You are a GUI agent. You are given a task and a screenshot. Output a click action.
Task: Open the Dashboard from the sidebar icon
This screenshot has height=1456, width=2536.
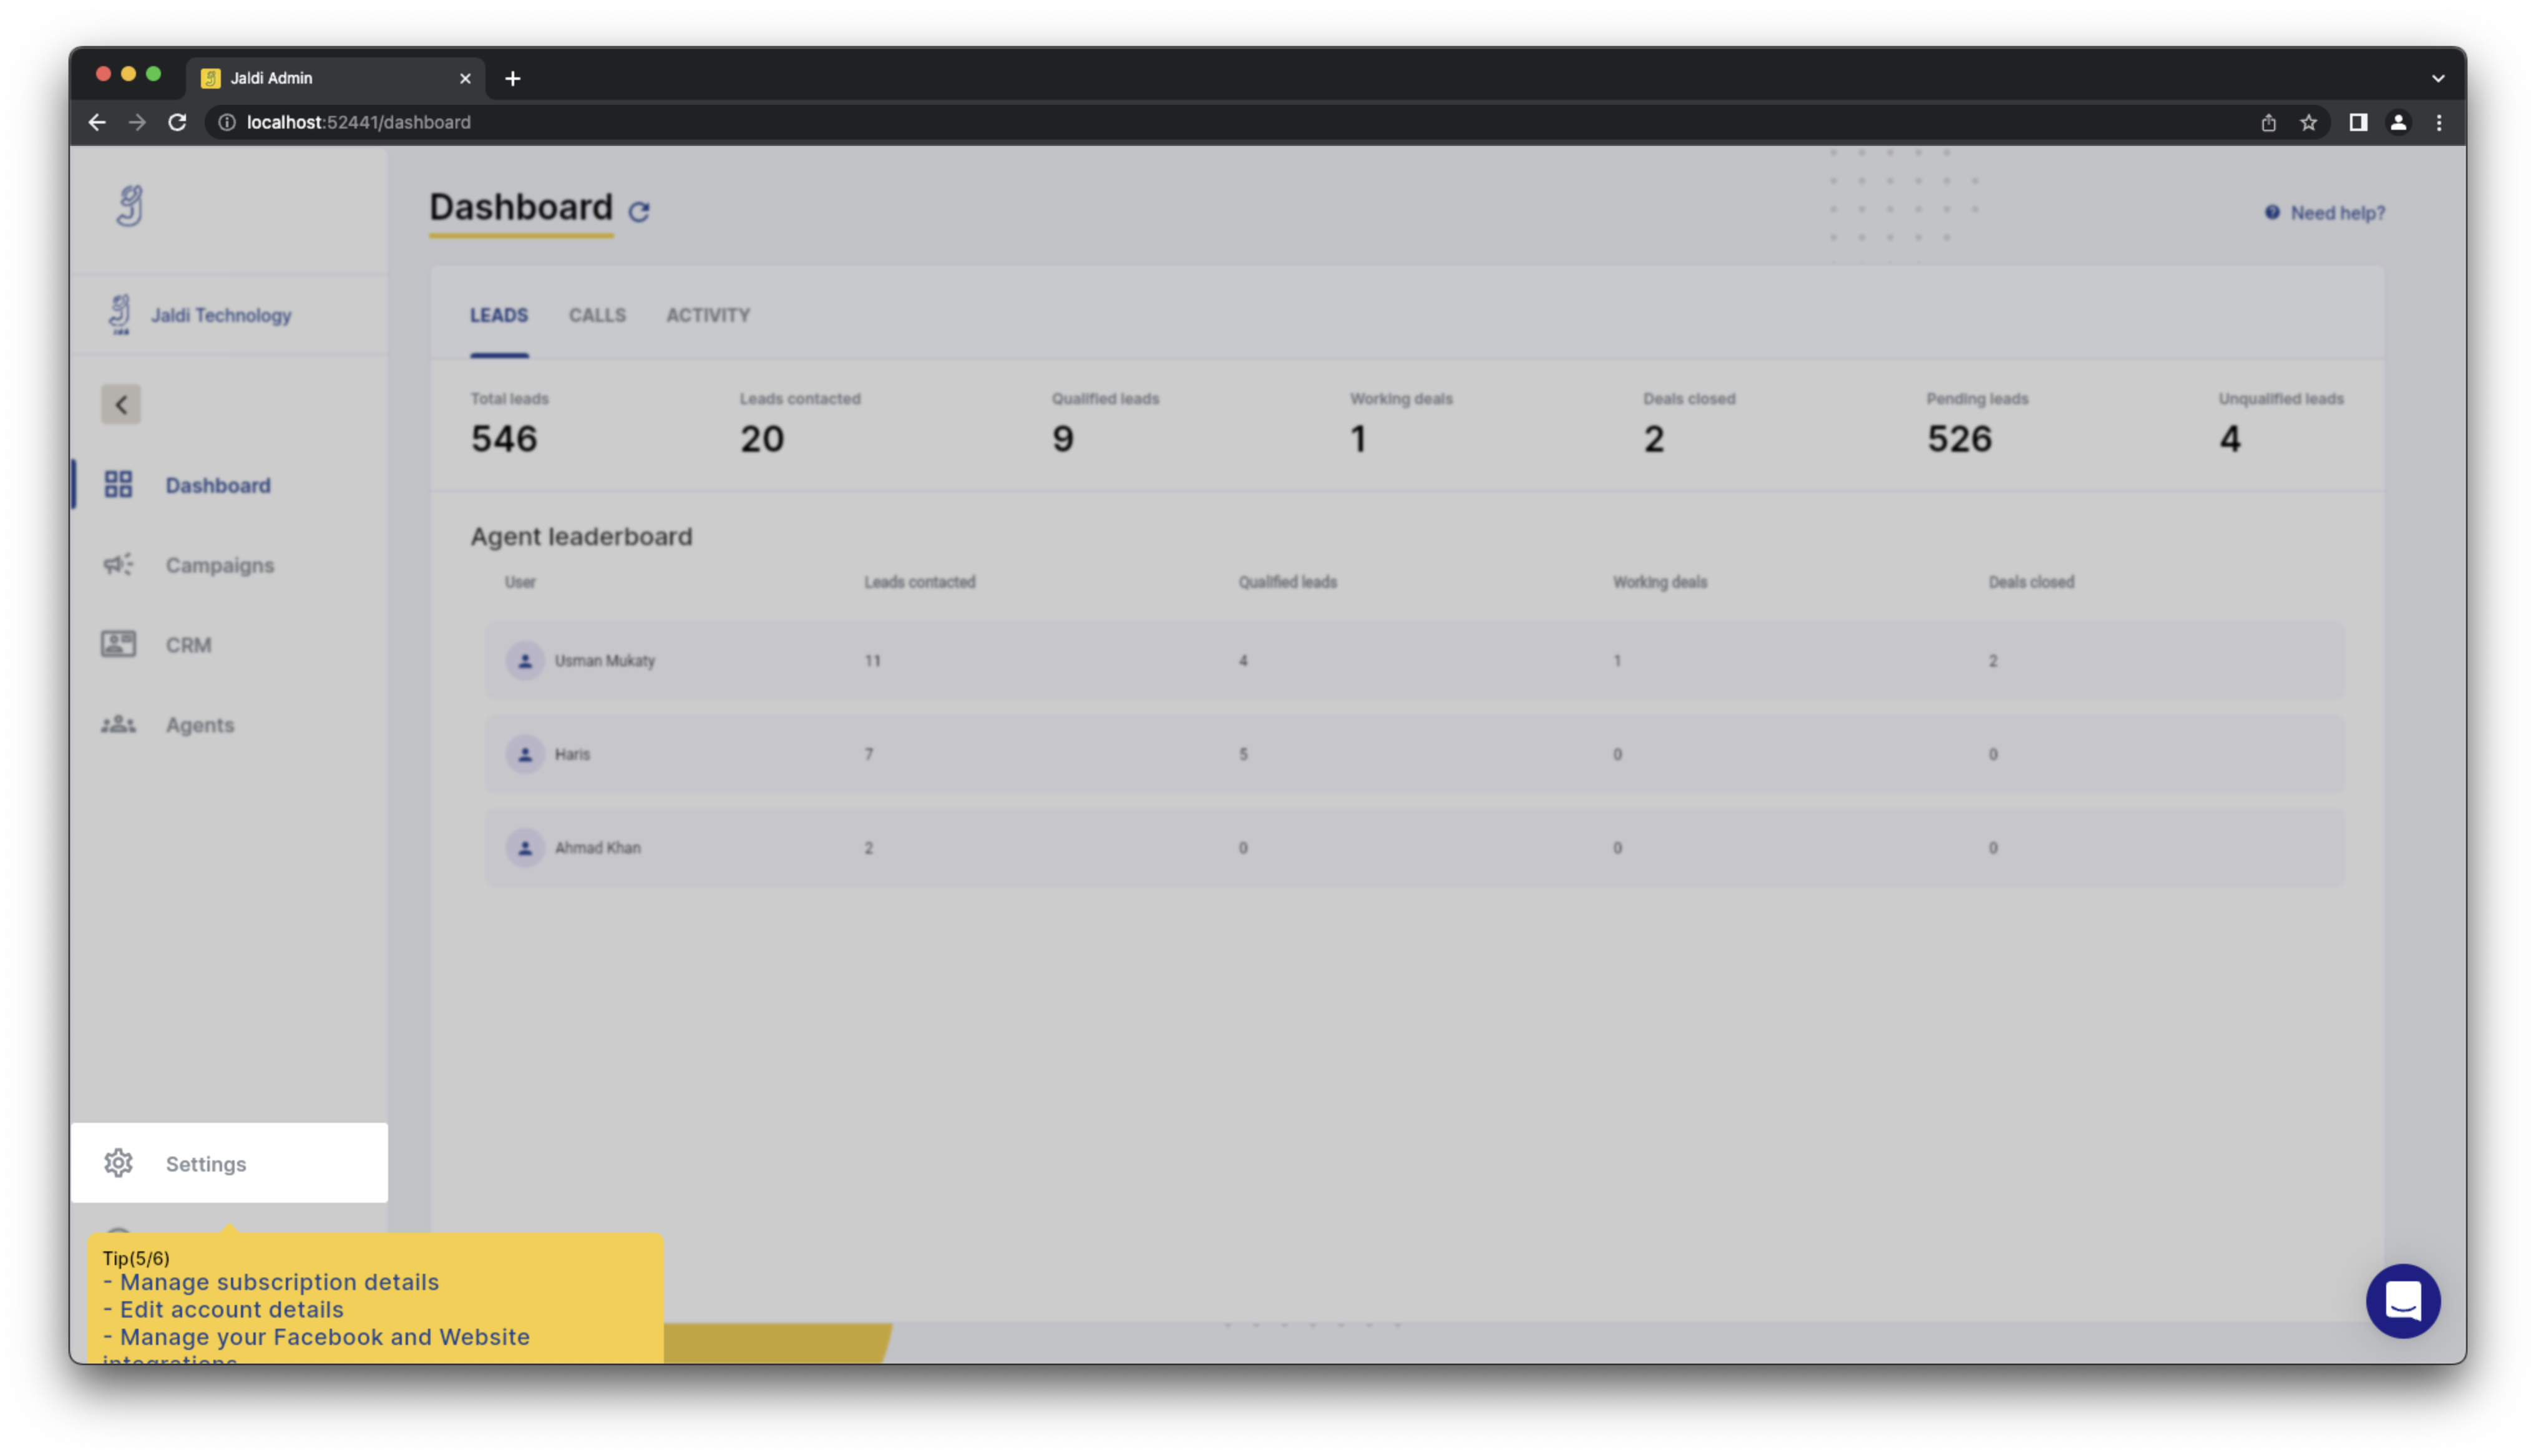pos(118,485)
